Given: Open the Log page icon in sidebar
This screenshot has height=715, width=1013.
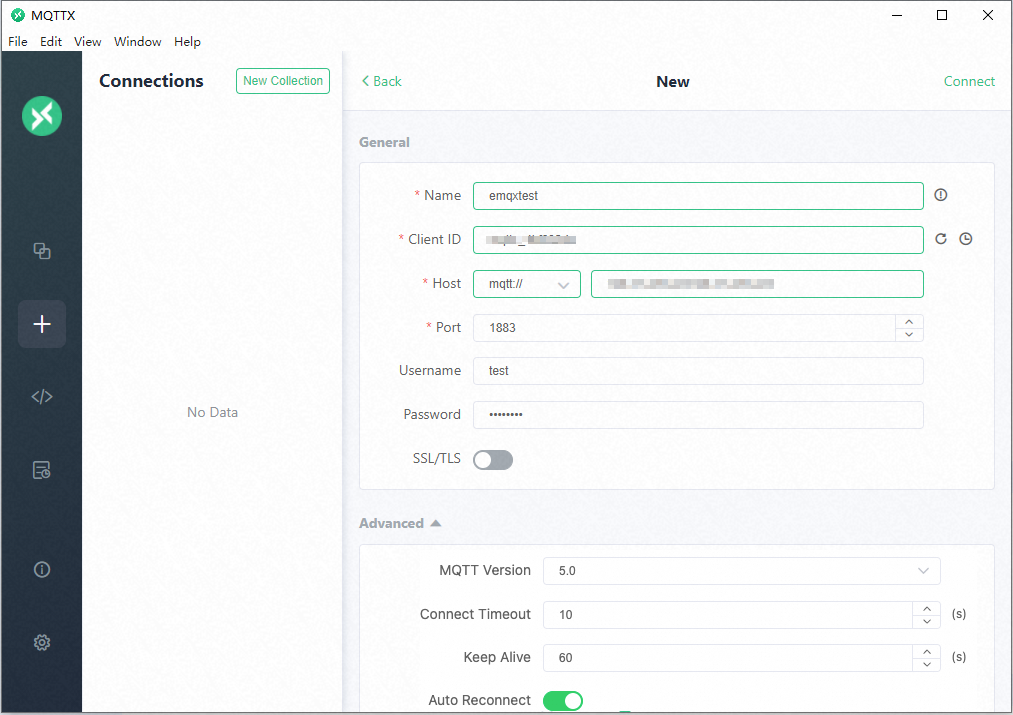Looking at the screenshot, I should (x=42, y=470).
